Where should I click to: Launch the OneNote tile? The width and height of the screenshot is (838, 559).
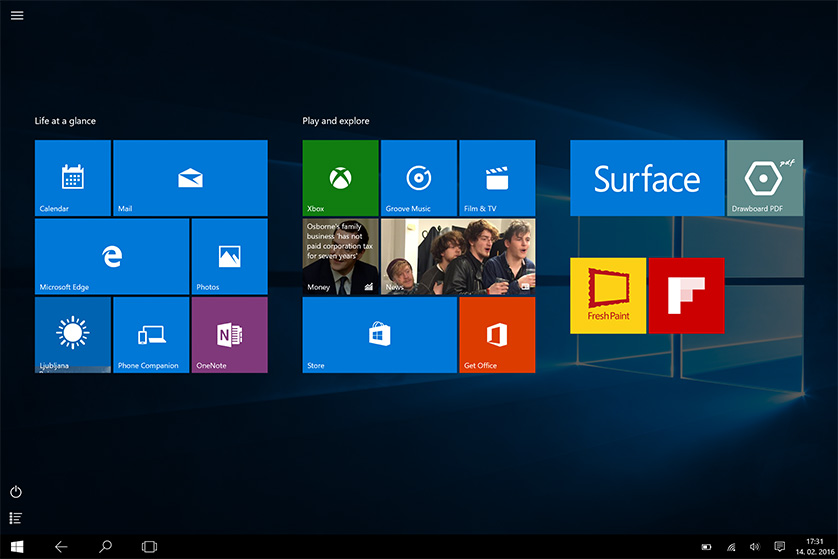coord(229,335)
